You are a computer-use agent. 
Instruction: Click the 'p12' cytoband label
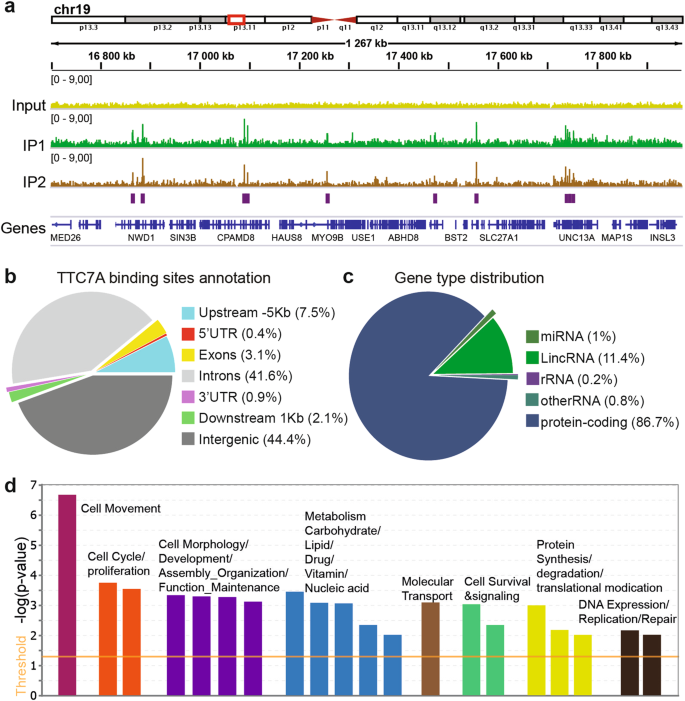288,28
